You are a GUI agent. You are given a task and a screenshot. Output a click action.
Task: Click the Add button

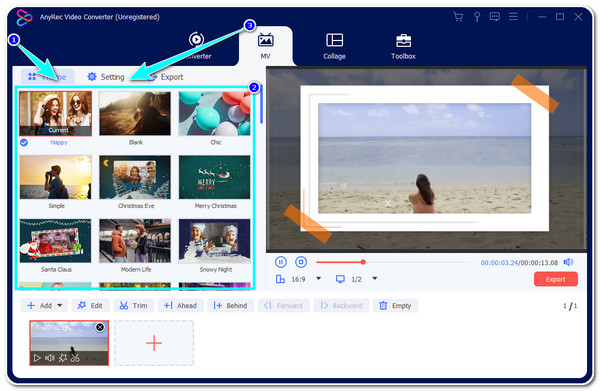[40, 306]
